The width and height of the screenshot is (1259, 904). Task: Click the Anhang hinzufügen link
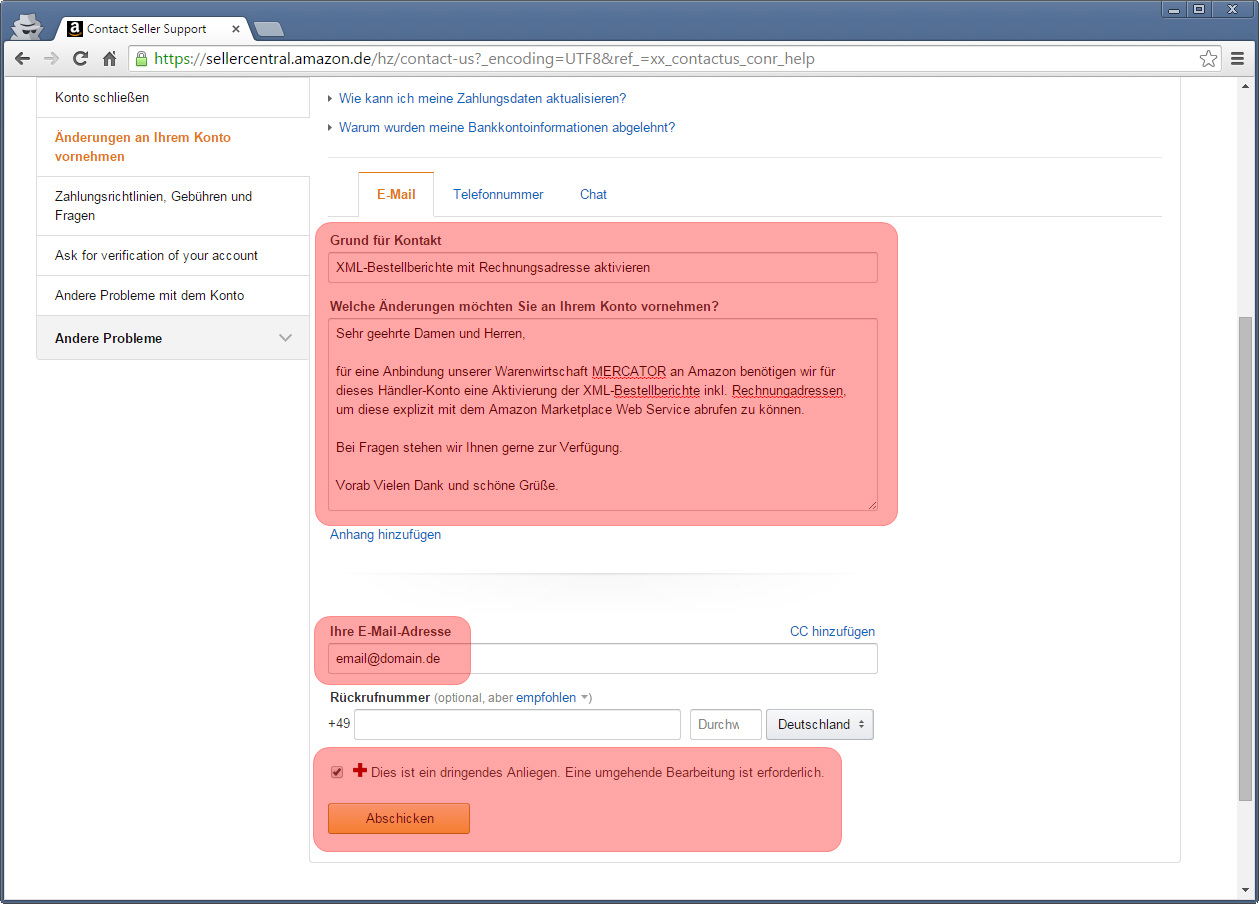[x=385, y=535]
